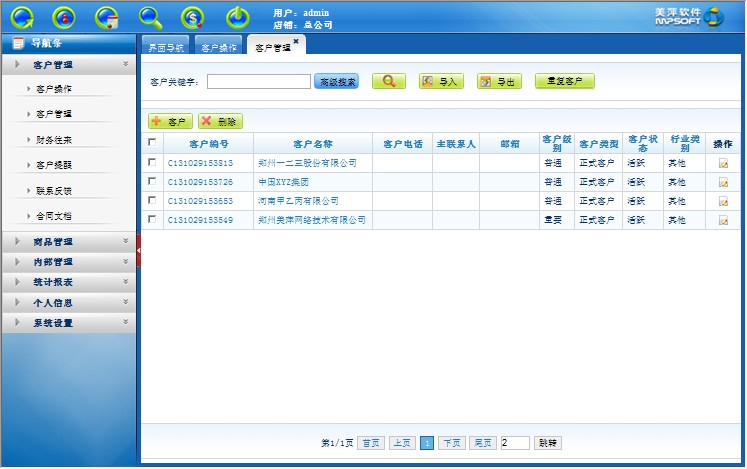Click the green power logout icon
Viewport: 747px width, 469px height.
click(236, 16)
